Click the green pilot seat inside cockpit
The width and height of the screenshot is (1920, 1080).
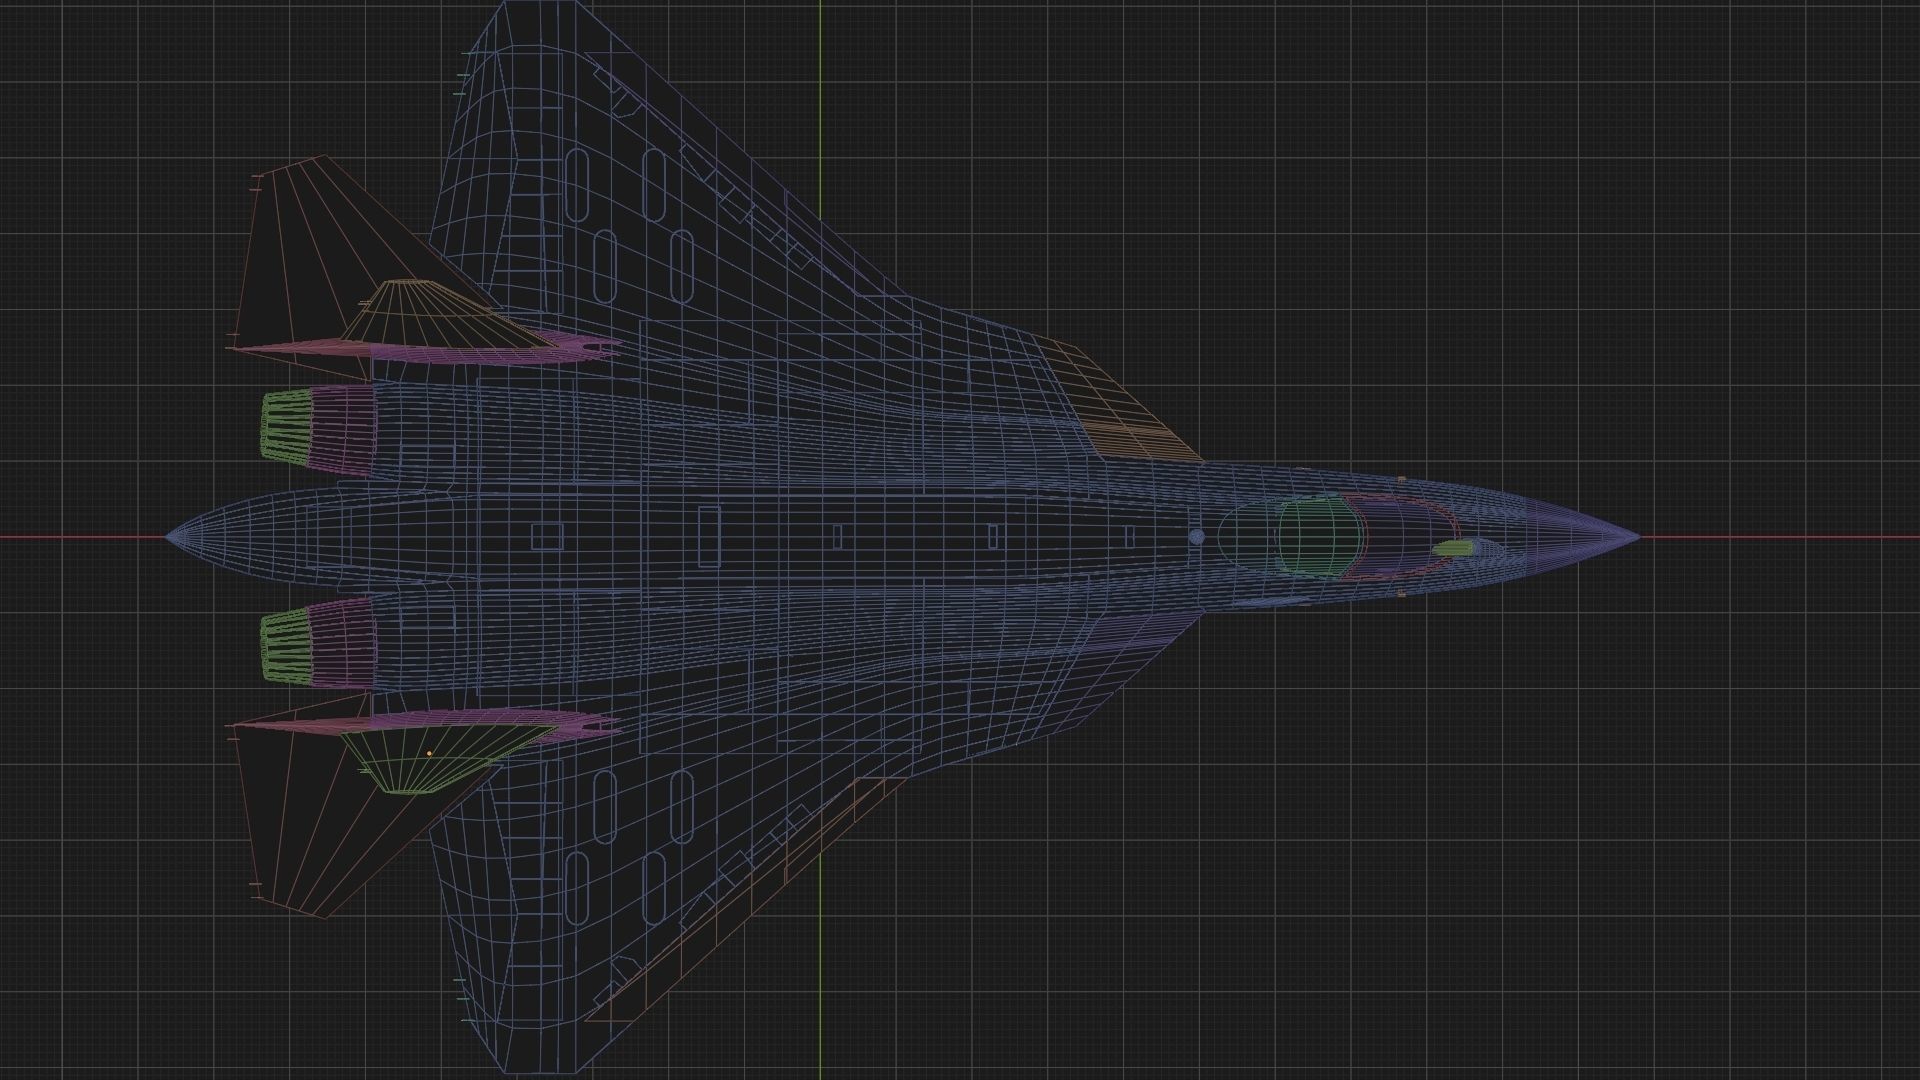[1320, 538]
